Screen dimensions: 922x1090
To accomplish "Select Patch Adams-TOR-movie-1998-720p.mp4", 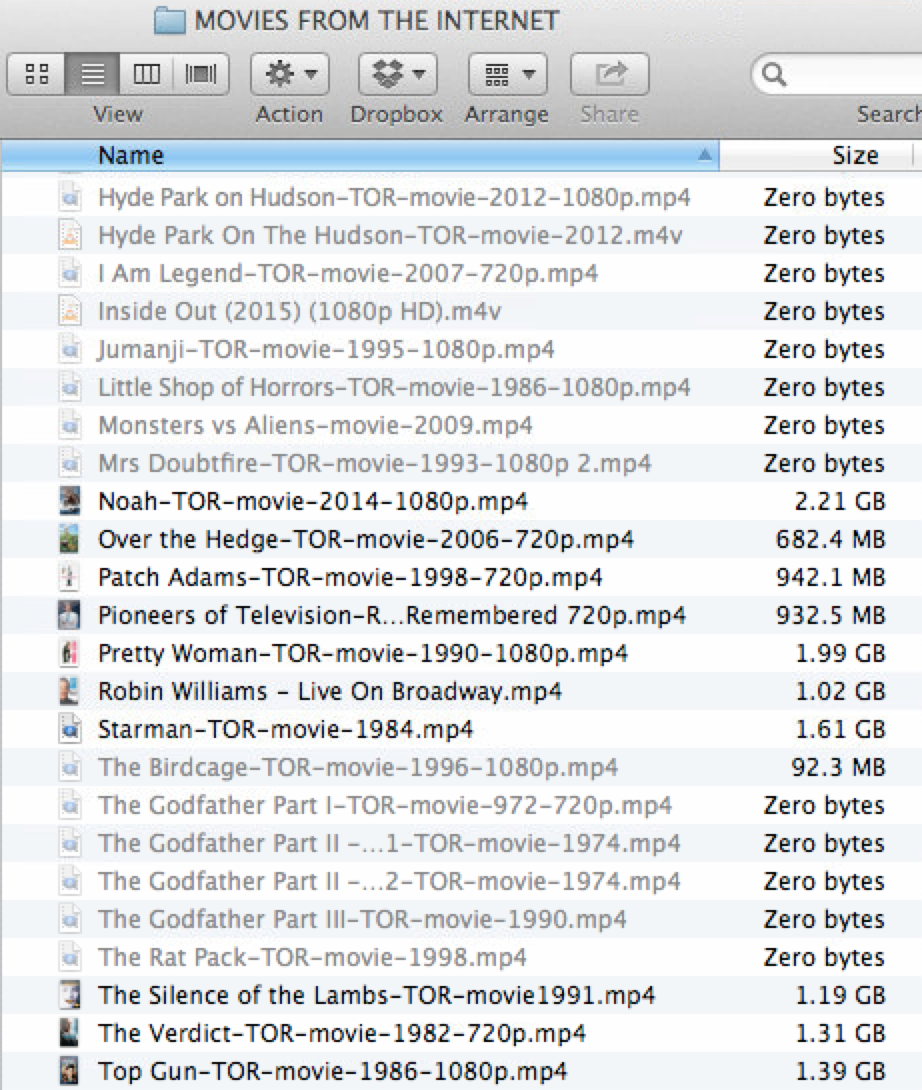I will click(350, 577).
